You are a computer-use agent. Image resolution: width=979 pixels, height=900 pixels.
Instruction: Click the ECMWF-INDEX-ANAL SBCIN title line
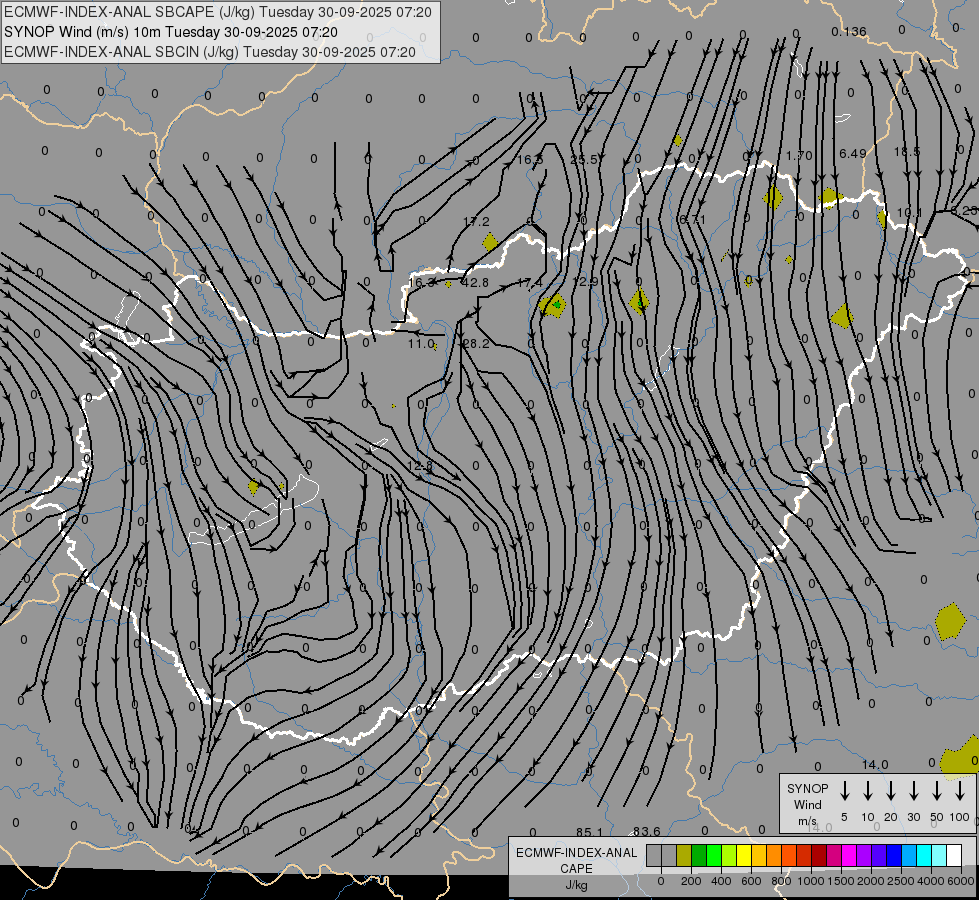click(210, 52)
